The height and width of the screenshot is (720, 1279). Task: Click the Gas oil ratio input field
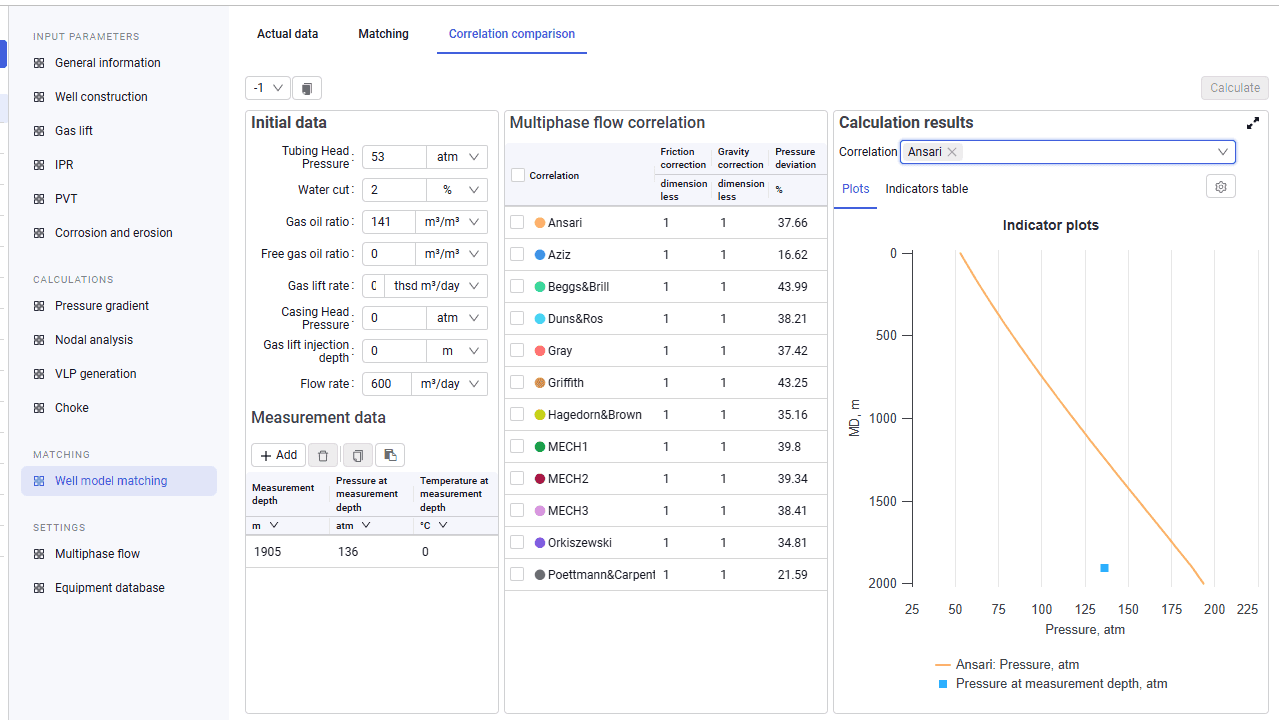389,222
